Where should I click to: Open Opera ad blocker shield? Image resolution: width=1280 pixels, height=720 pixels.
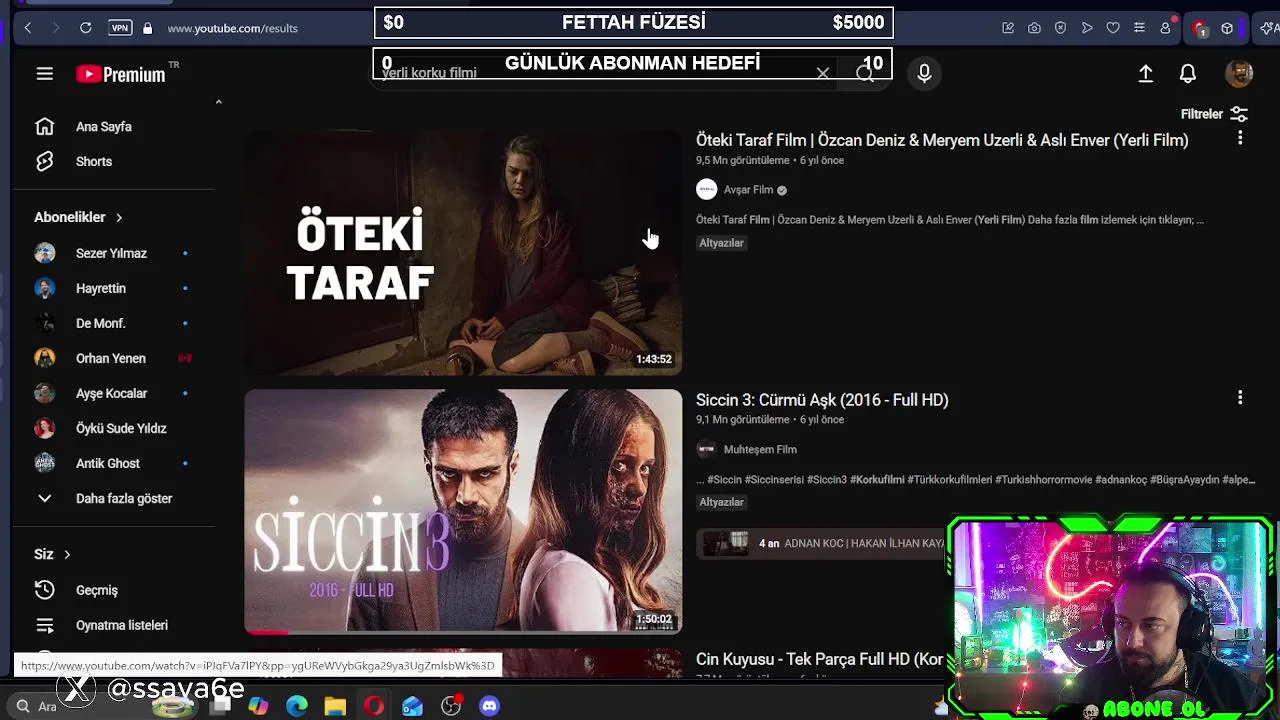pos(1061,28)
